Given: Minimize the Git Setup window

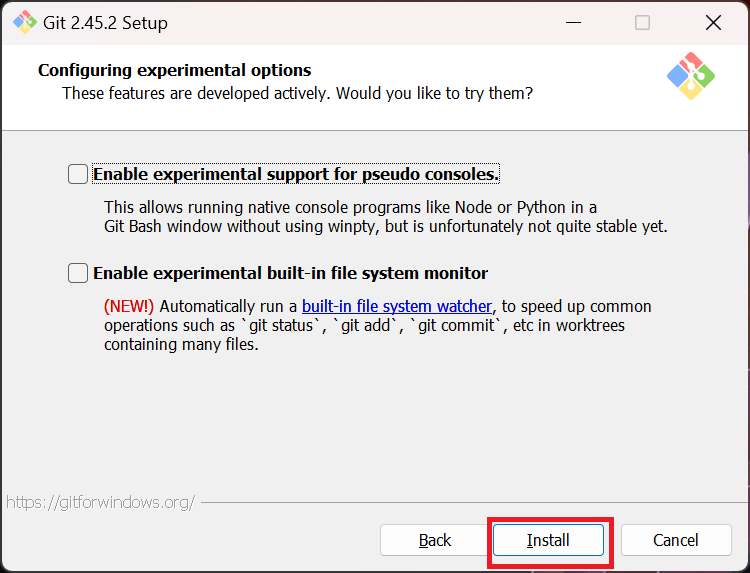Looking at the screenshot, I should 573,22.
